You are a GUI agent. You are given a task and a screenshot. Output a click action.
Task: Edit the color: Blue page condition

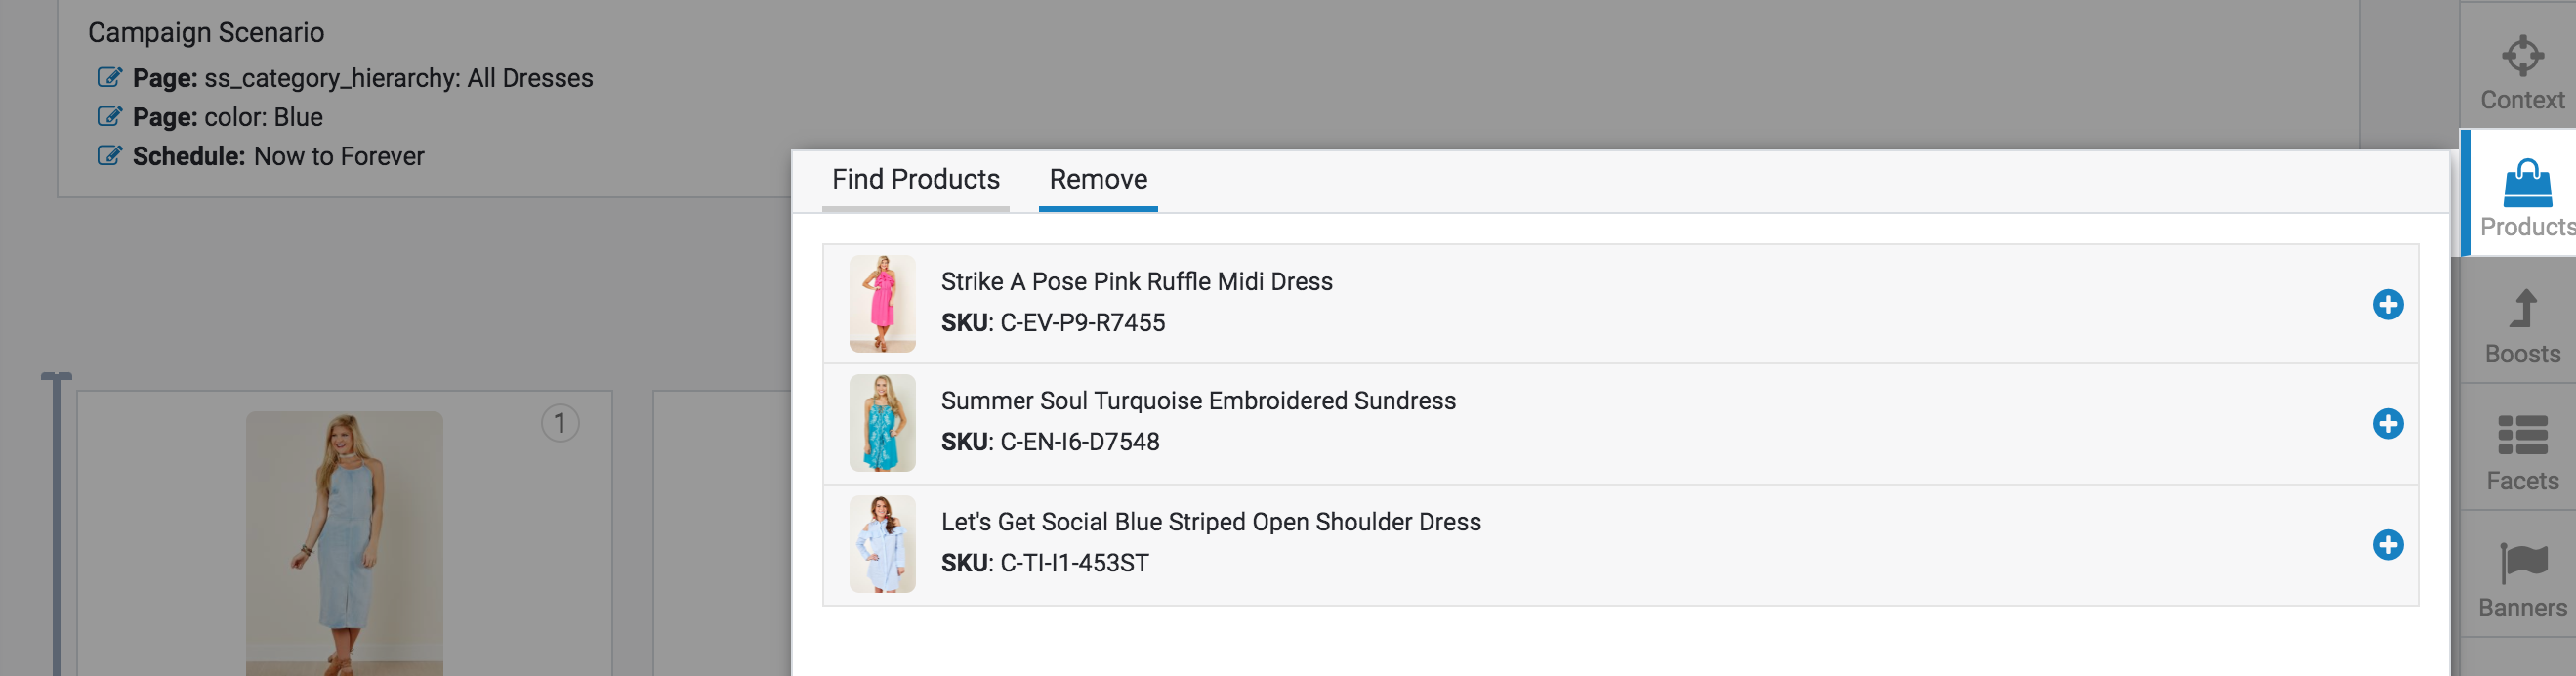(x=109, y=117)
